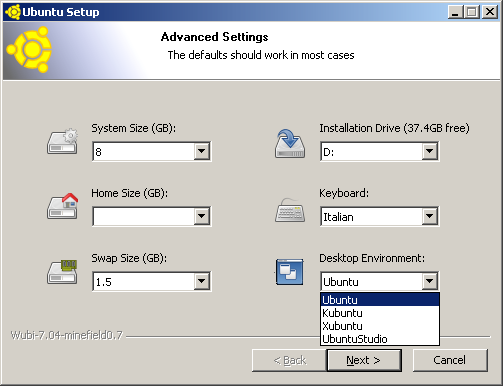503x386 pixels.
Task: Close the Ubuntu Setup window
Action: point(490,12)
